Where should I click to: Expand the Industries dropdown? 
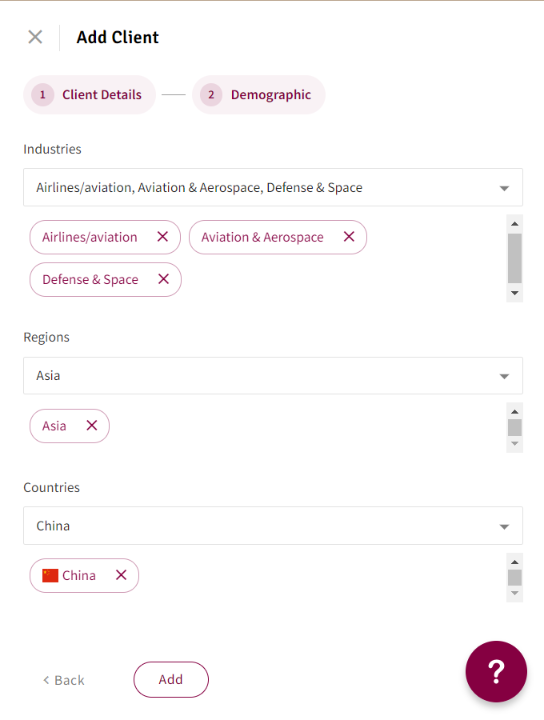coord(273,187)
